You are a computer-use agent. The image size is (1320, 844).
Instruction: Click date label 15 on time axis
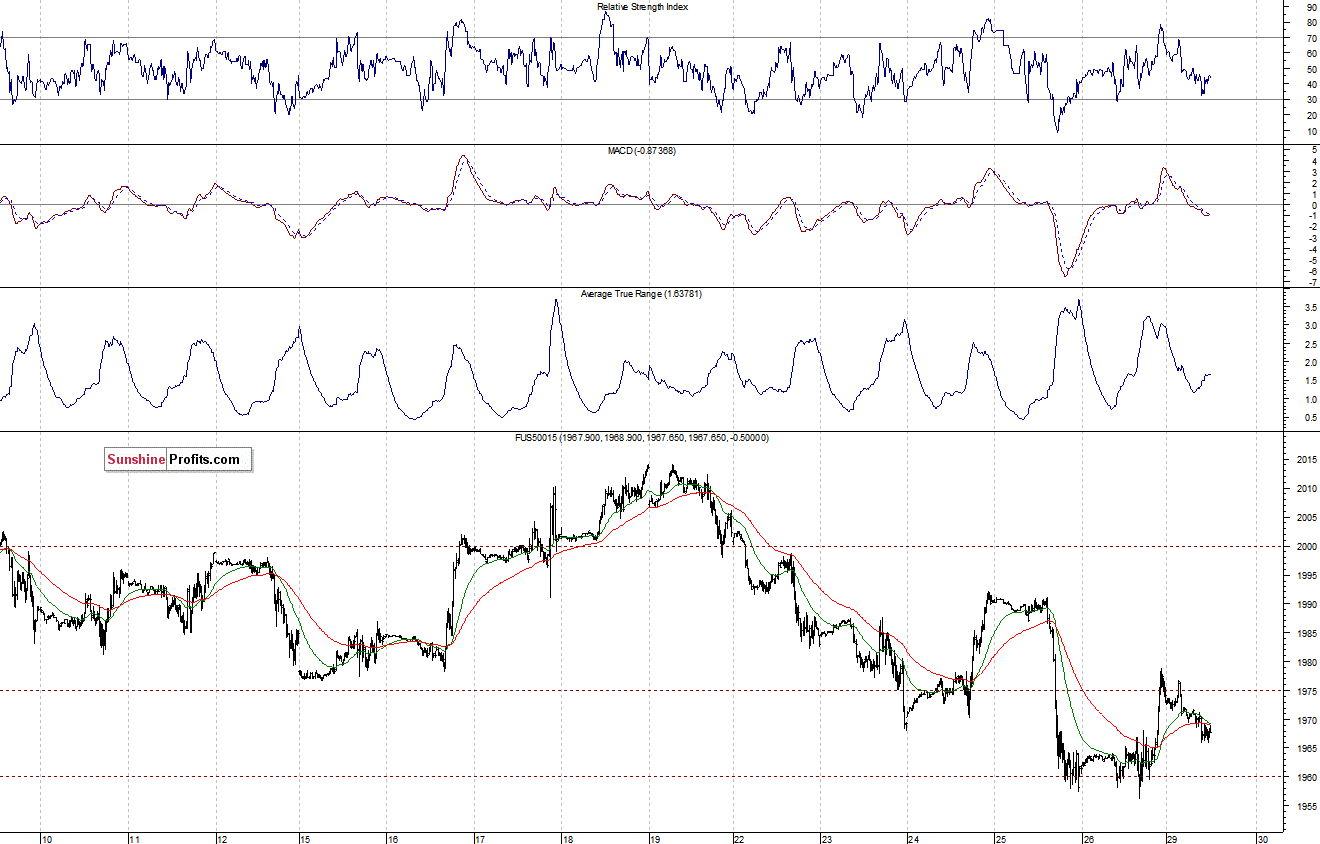tap(305, 839)
